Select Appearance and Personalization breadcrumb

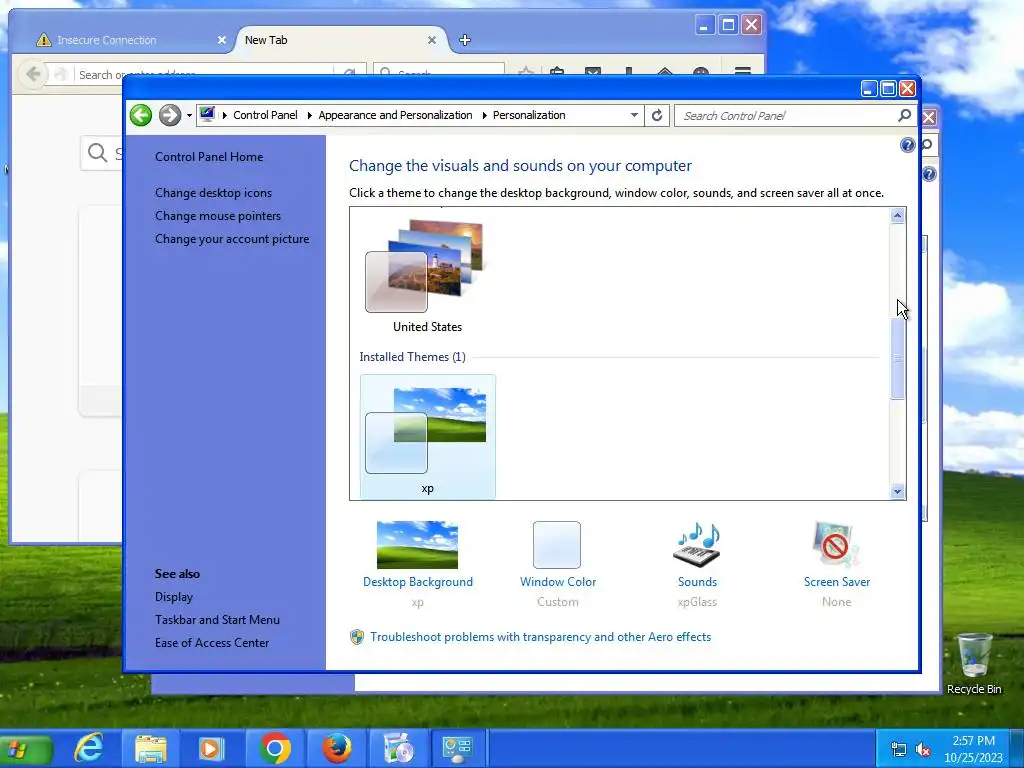click(395, 116)
